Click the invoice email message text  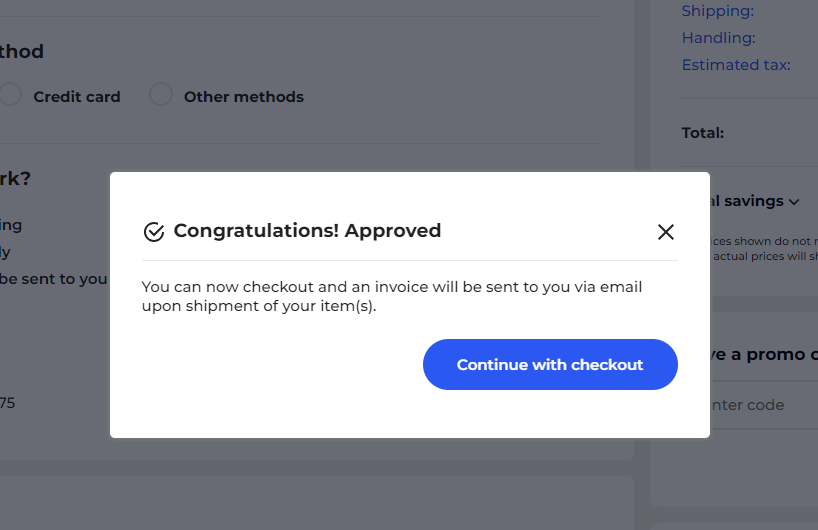point(392,296)
